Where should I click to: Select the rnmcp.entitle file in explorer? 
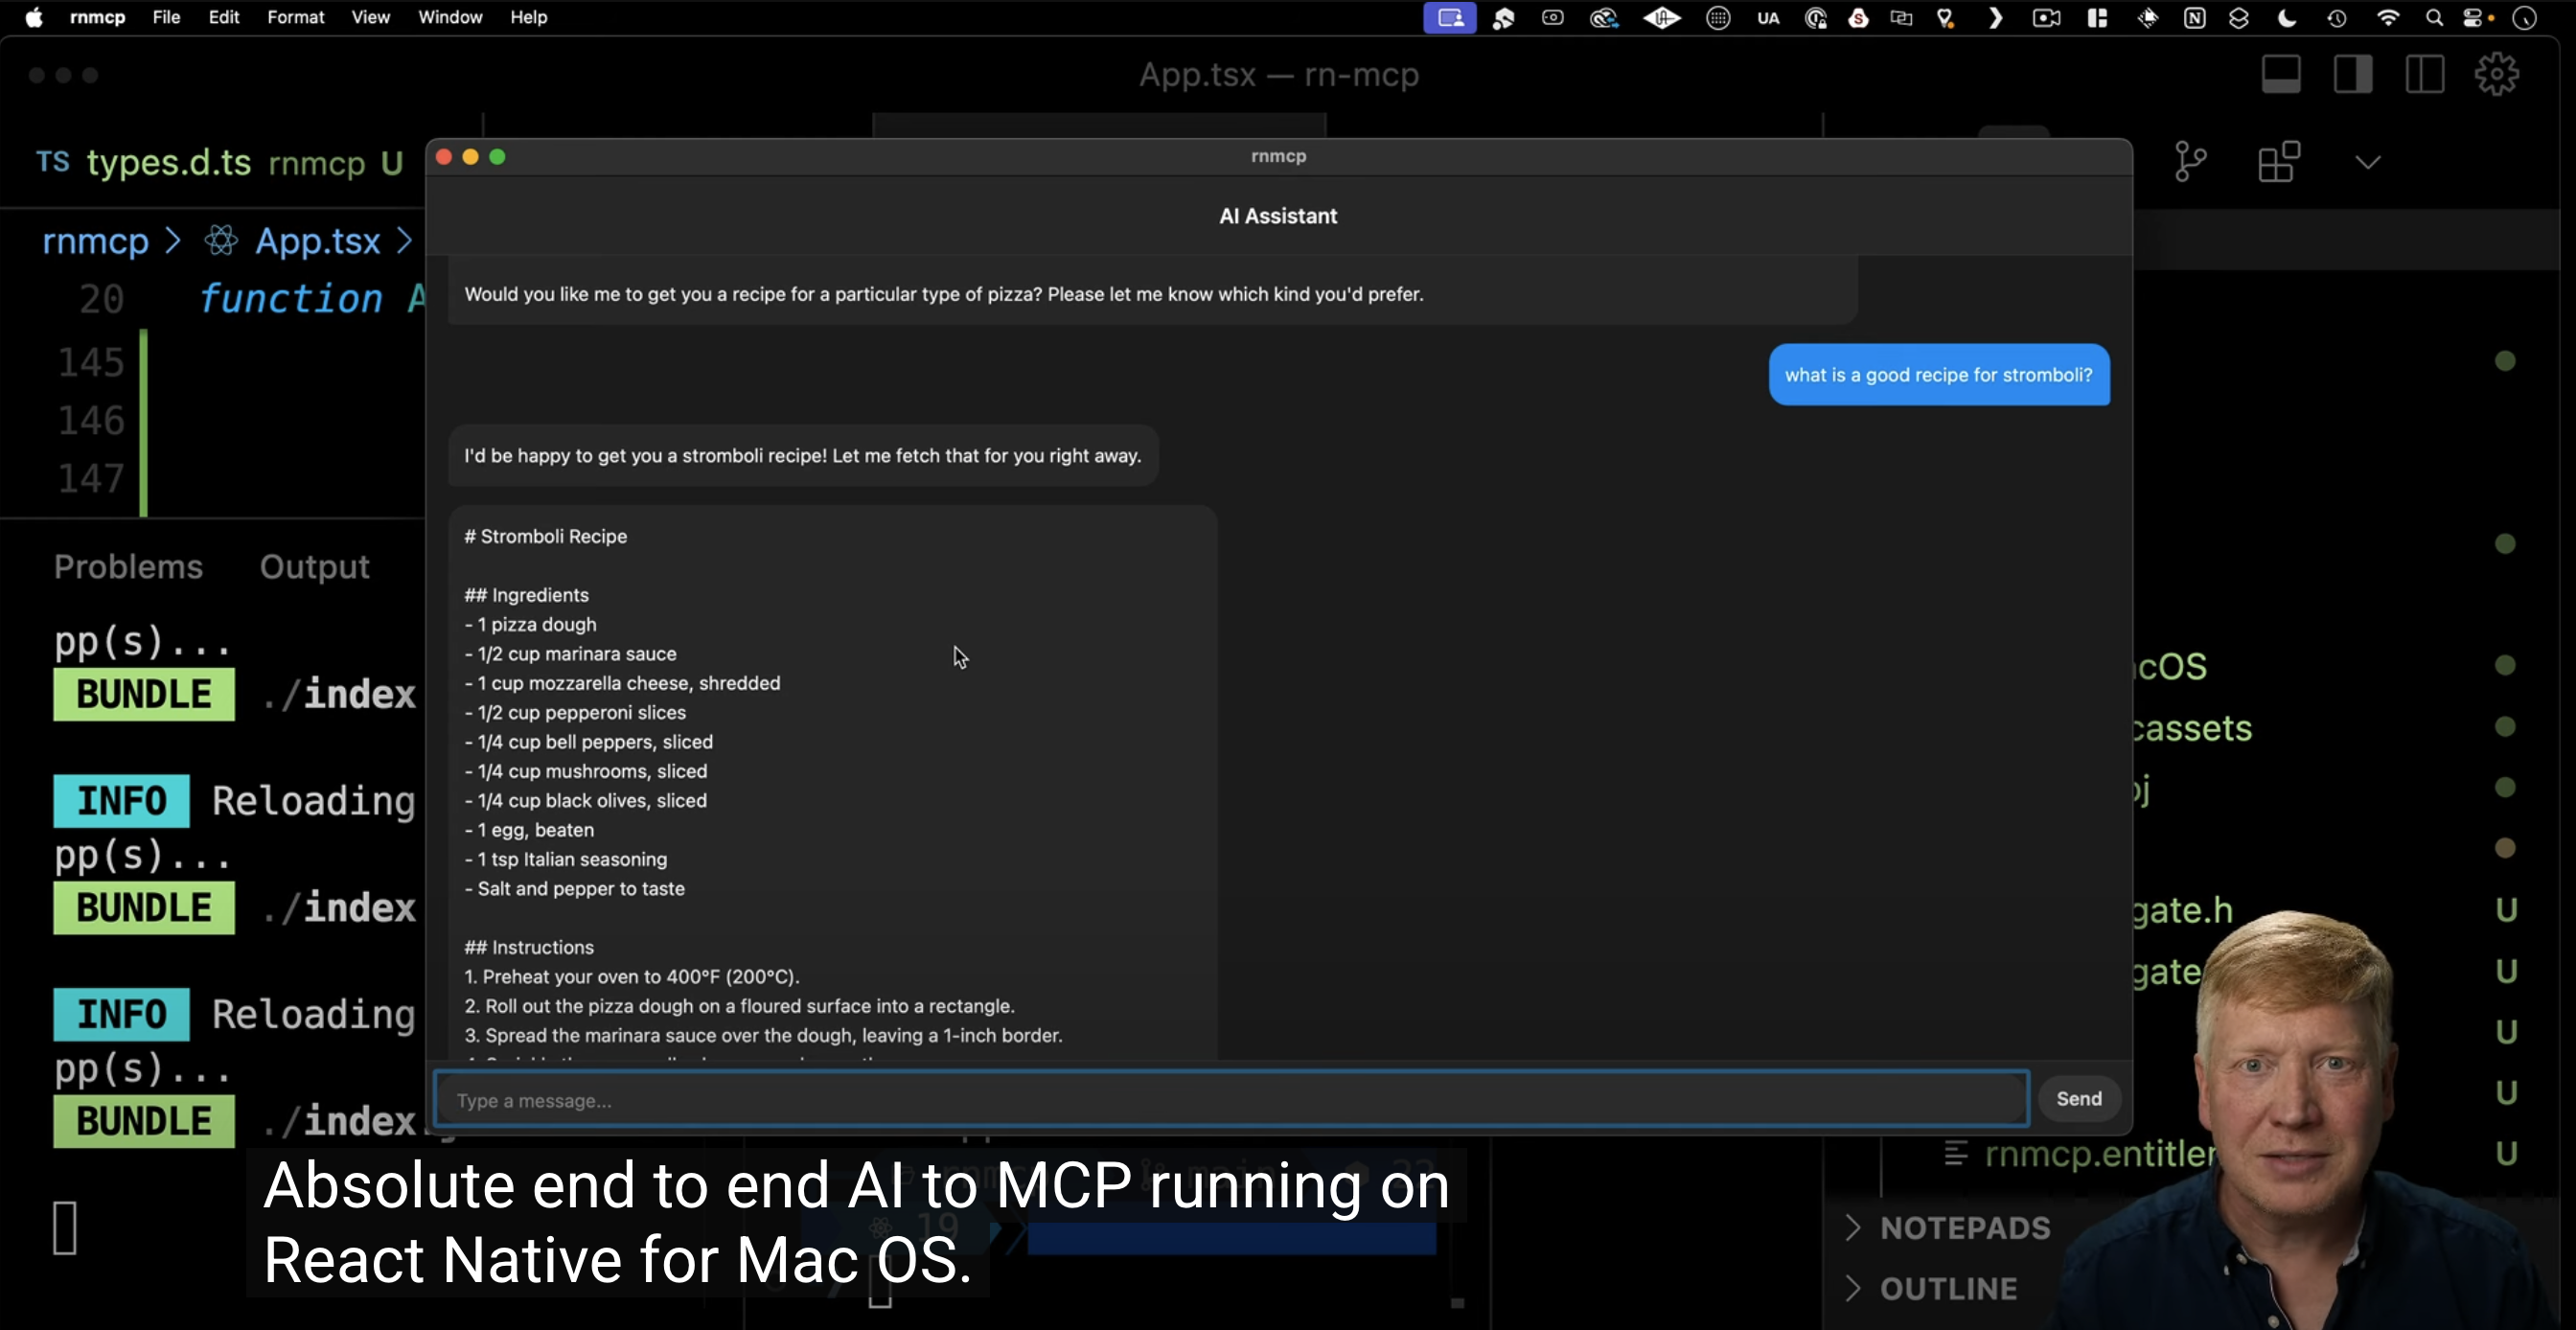[2098, 1154]
